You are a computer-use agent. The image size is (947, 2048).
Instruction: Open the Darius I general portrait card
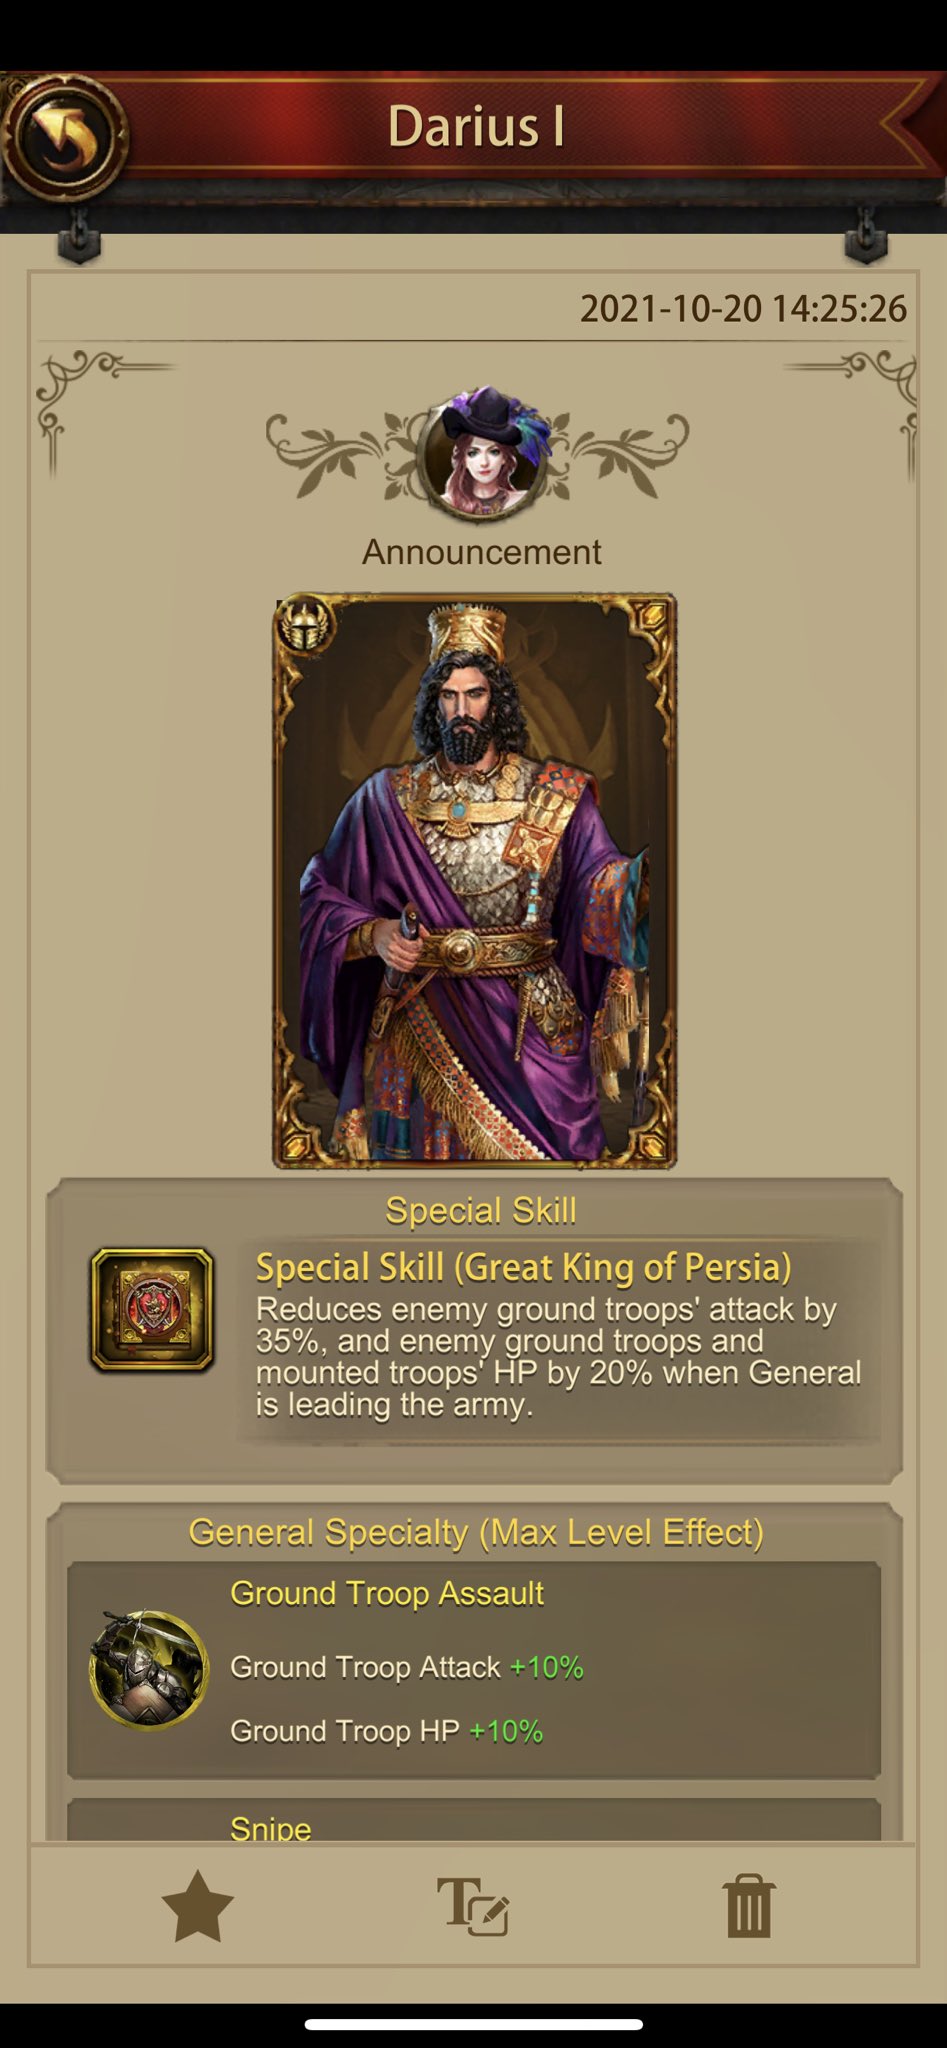click(475, 881)
